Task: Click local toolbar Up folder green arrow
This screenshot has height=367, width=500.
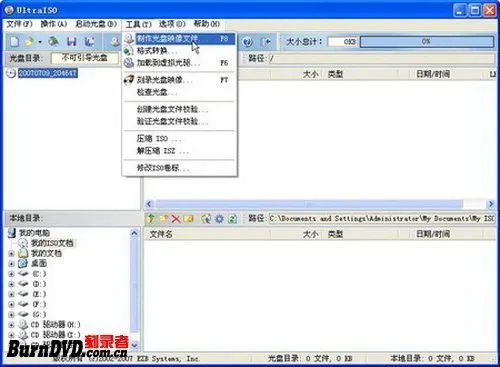Action: pos(151,219)
